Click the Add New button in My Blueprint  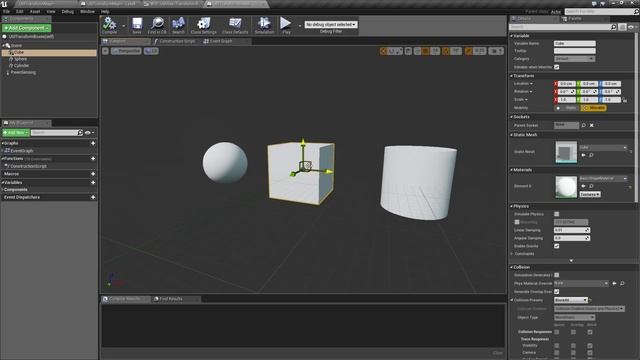click(x=16, y=133)
